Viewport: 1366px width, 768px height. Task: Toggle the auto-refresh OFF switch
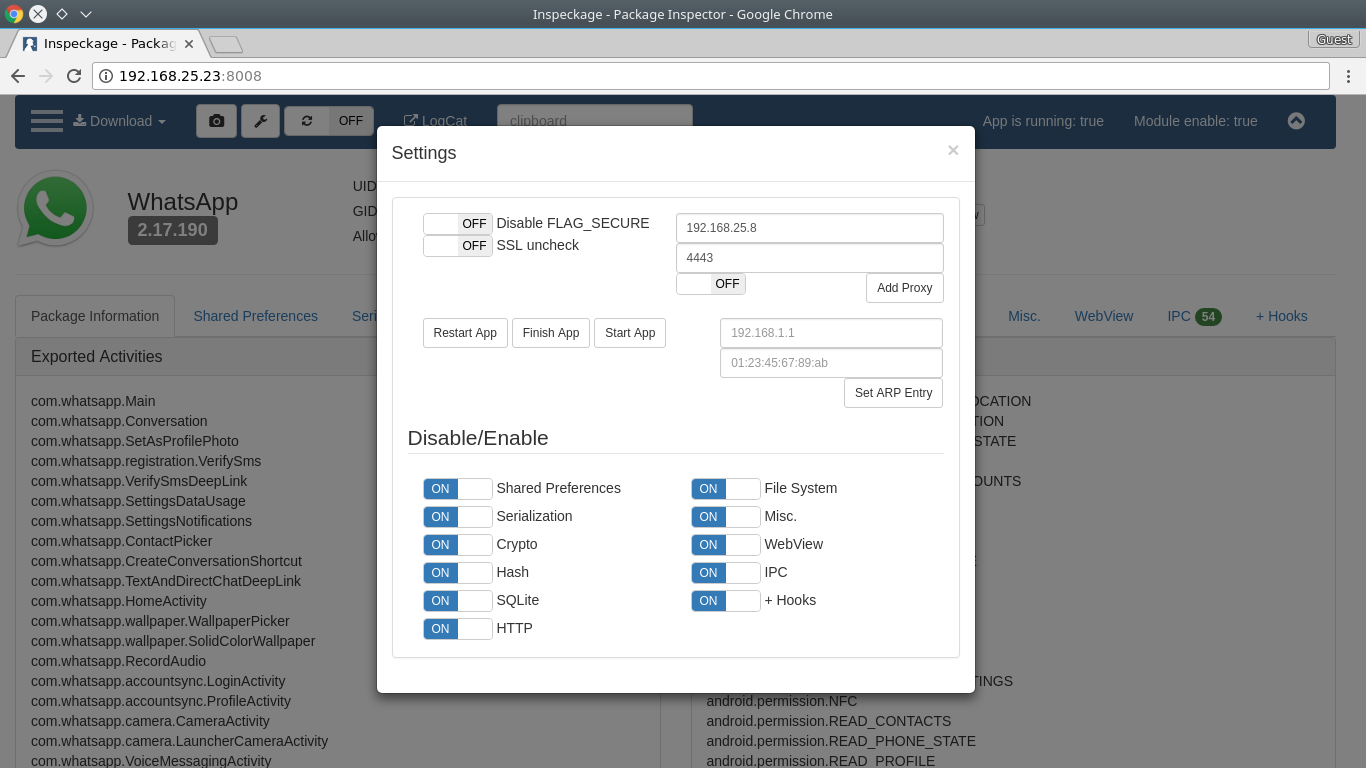point(329,121)
